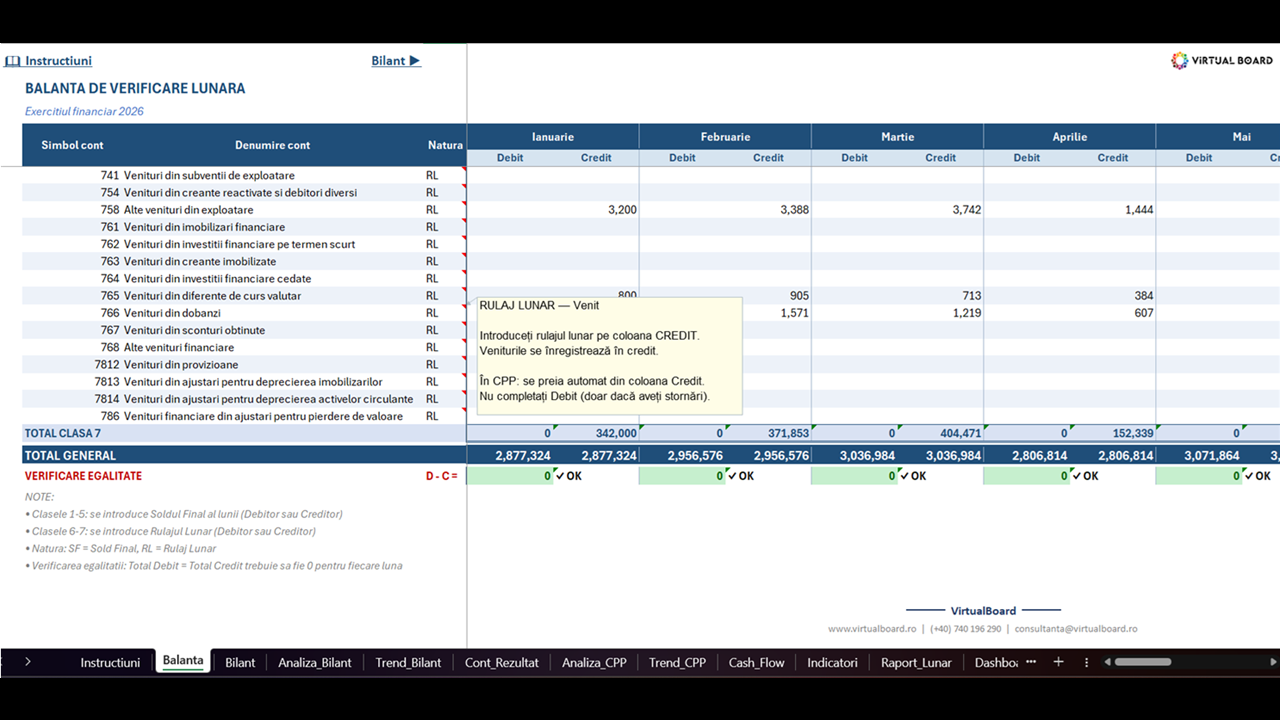The width and height of the screenshot is (1280, 720).
Task: Click the horizontal scrollbar right arrow
Action: coord(1273,662)
